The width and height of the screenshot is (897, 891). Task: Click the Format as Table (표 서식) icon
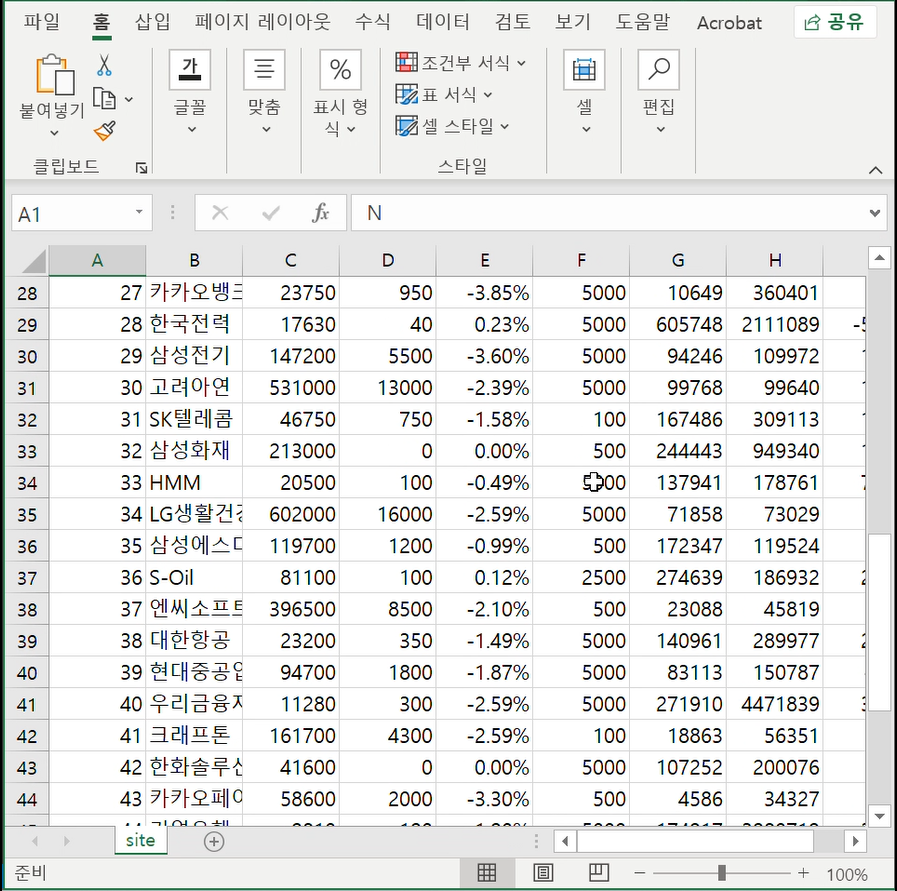[406, 94]
